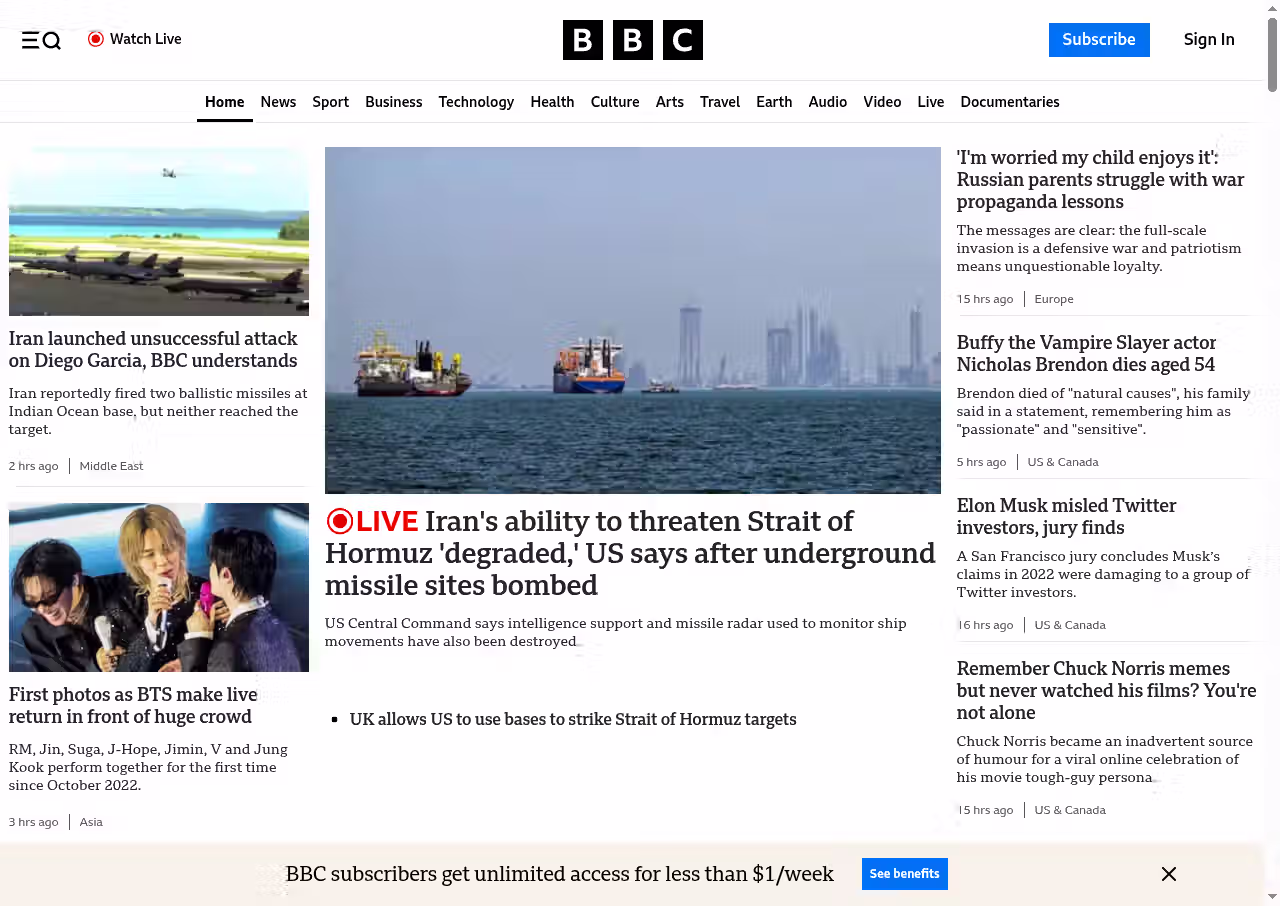Switch to the Technology tab
The height and width of the screenshot is (906, 1280).
tap(476, 102)
